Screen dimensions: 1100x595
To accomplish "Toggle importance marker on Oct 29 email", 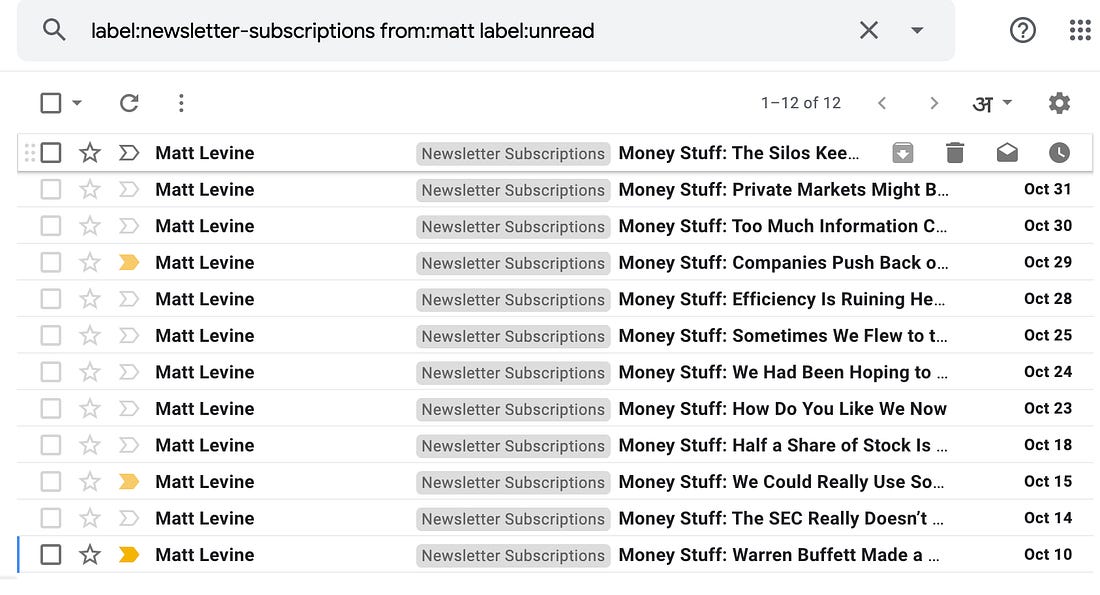I will (x=129, y=262).
